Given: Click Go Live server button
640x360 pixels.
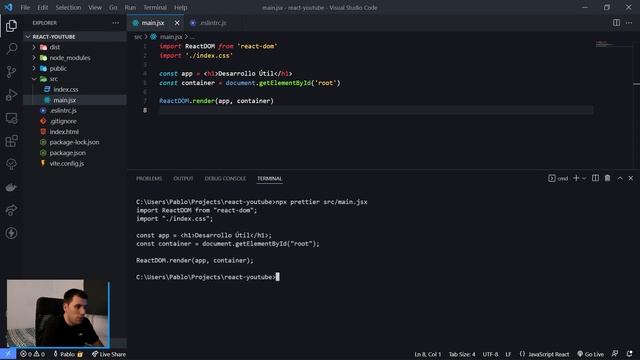Looking at the screenshot, I should click(590, 354).
